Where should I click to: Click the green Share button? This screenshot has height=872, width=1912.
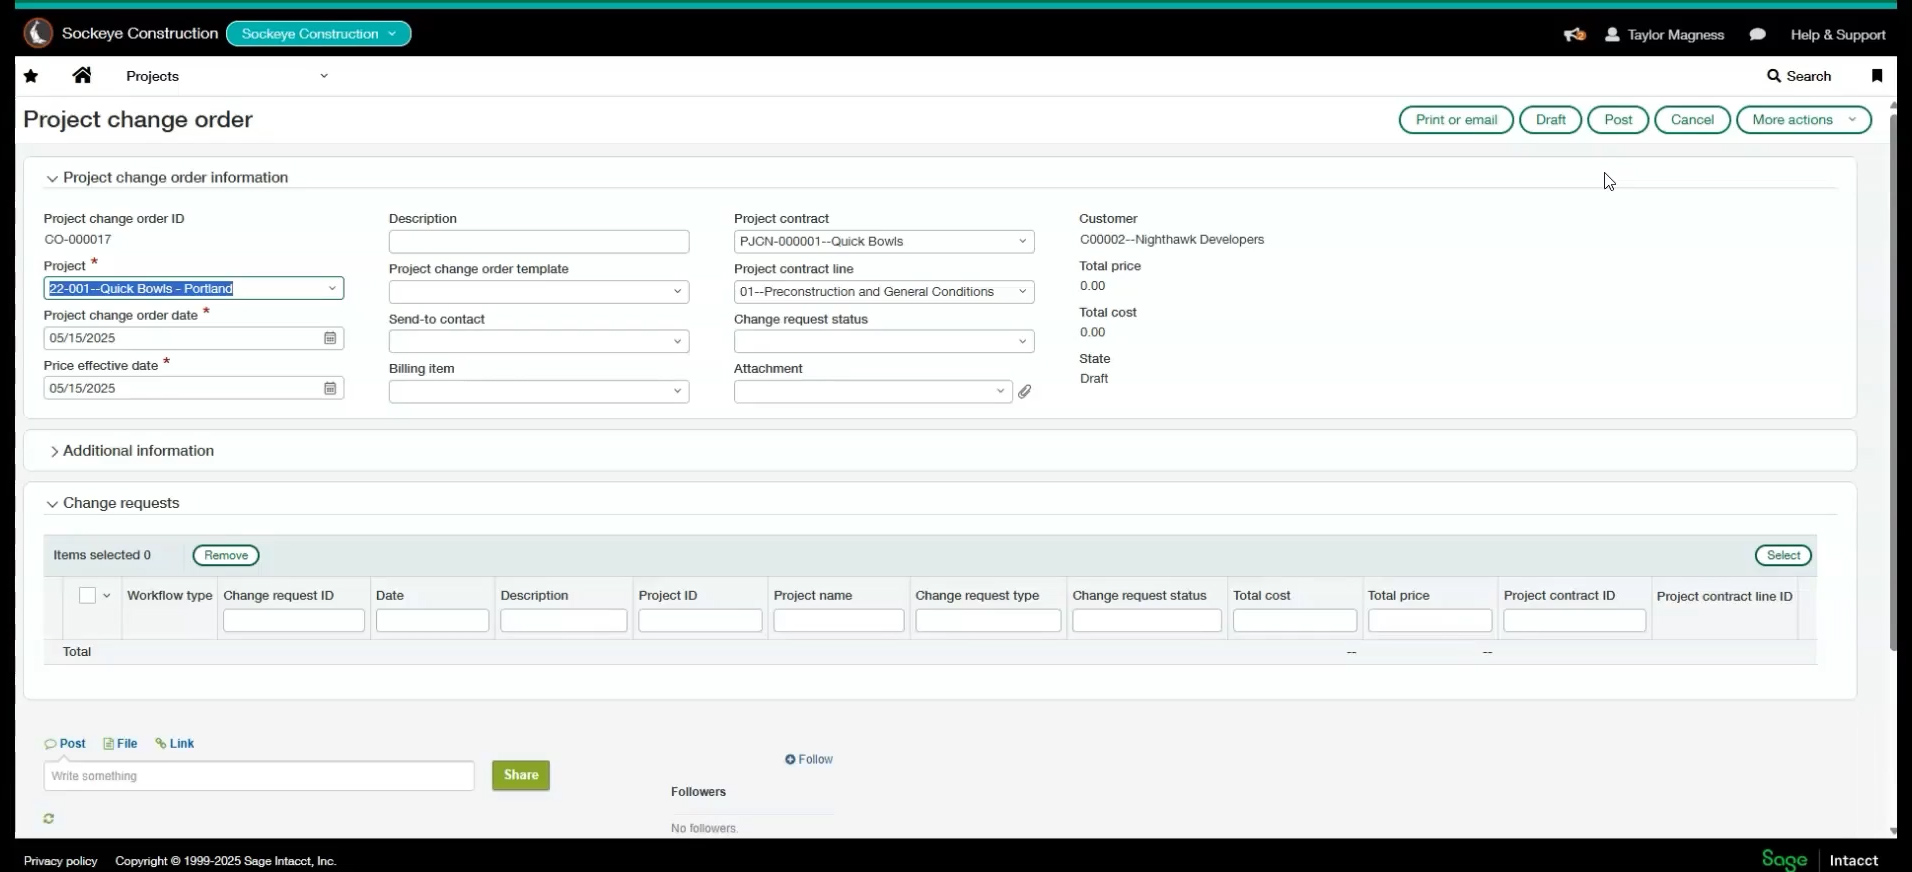(521, 775)
